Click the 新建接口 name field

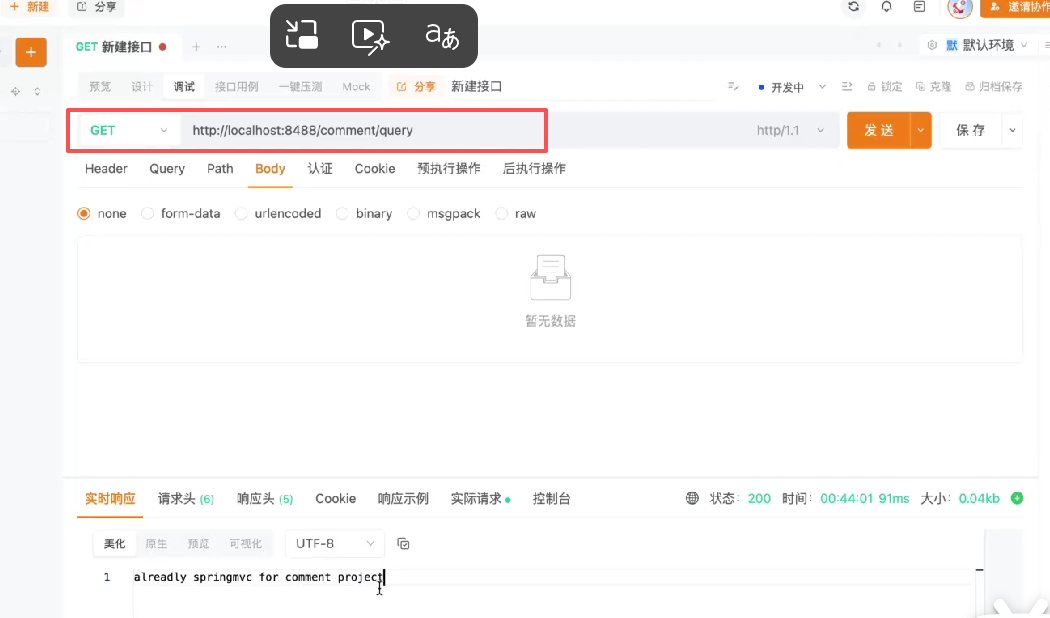pos(583,86)
